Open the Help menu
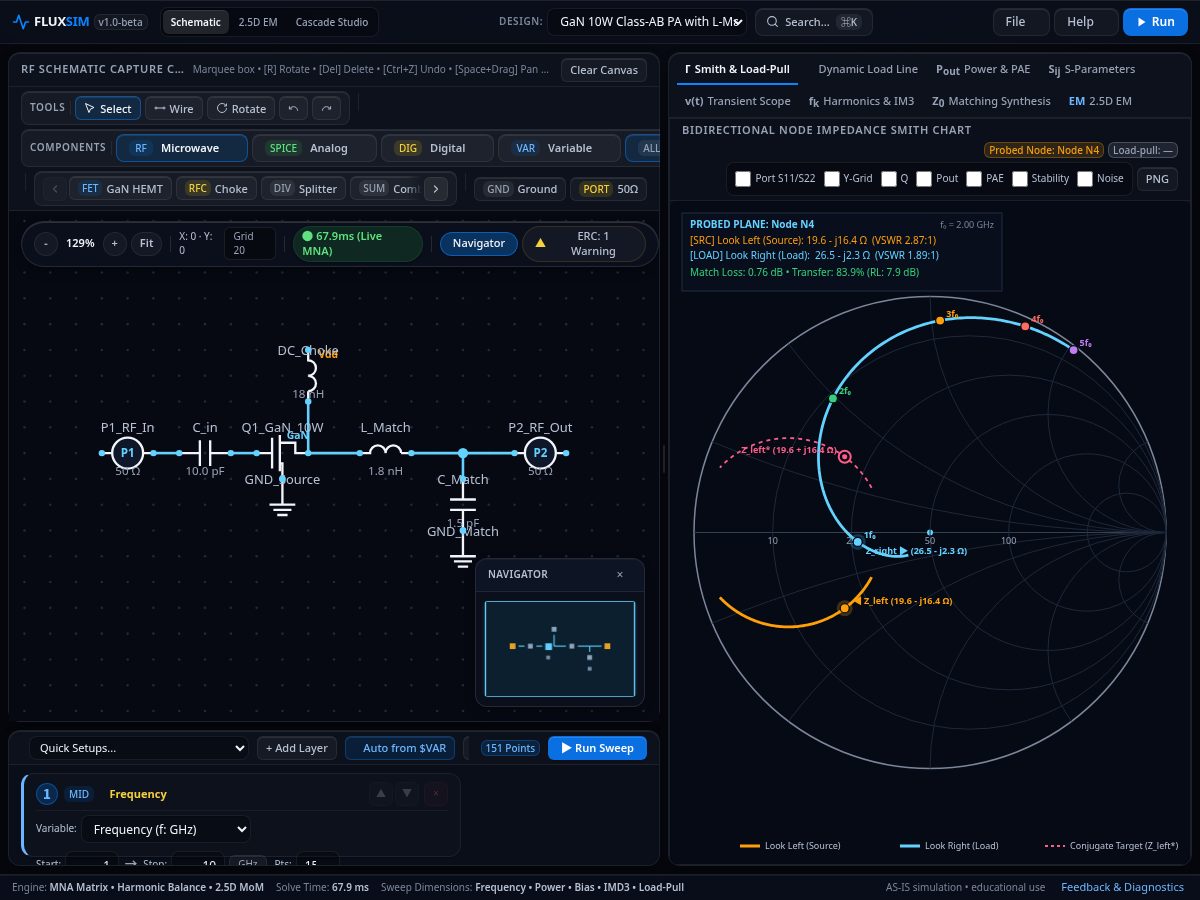The height and width of the screenshot is (900, 1200). click(1086, 22)
